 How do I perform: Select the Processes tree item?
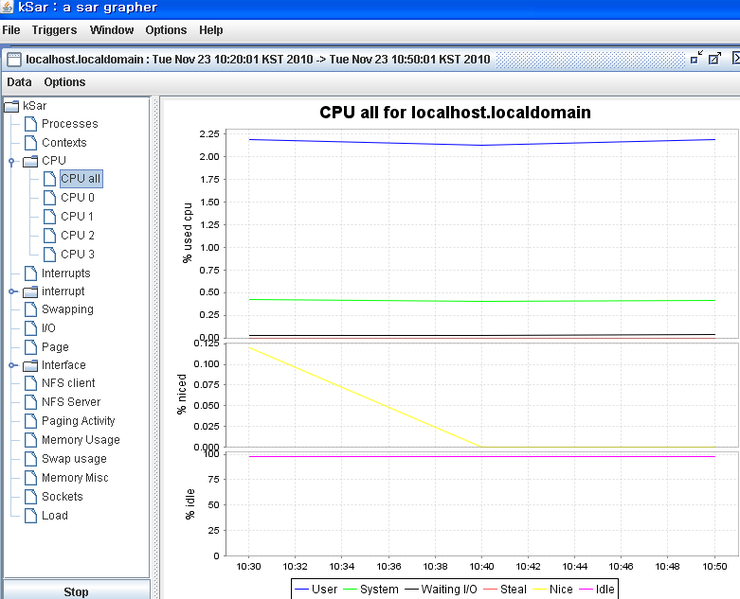coord(70,124)
